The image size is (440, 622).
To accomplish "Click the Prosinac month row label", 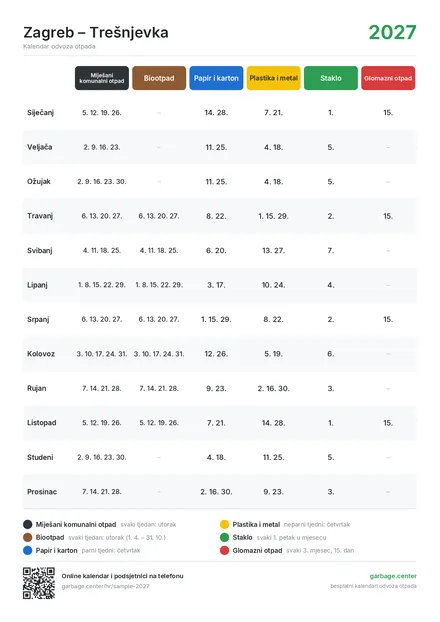I will pos(42,492).
